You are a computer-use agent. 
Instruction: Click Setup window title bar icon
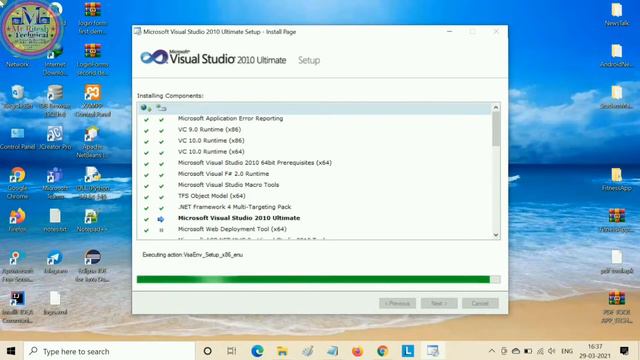138,31
